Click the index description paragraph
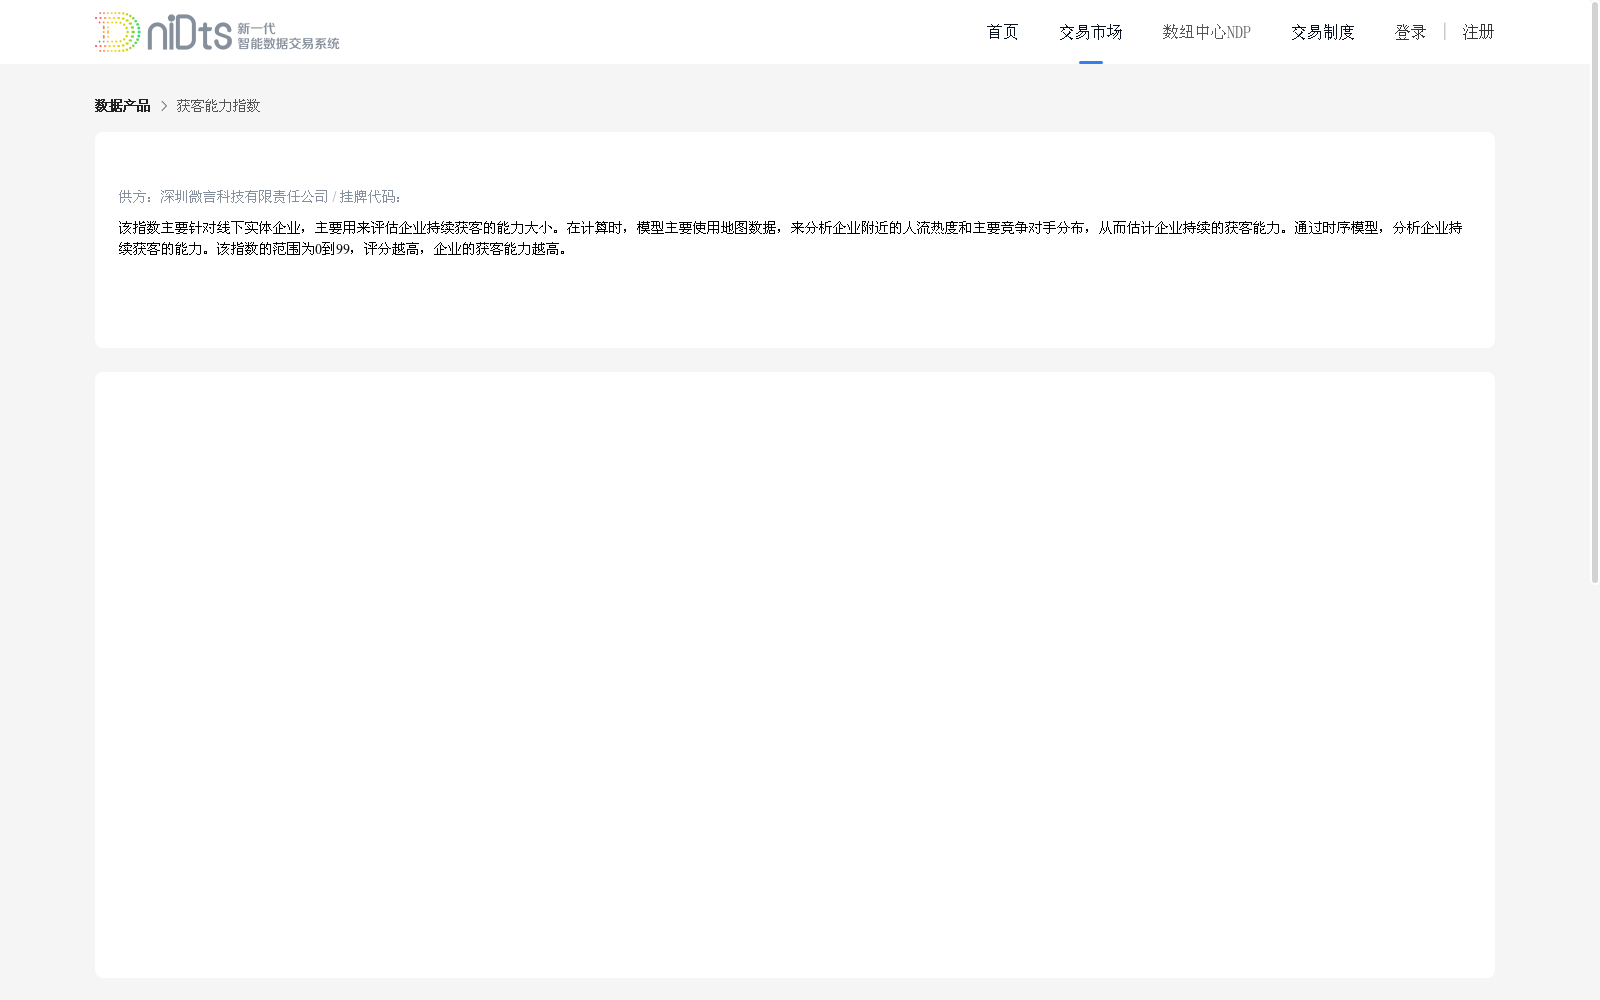 pos(790,238)
